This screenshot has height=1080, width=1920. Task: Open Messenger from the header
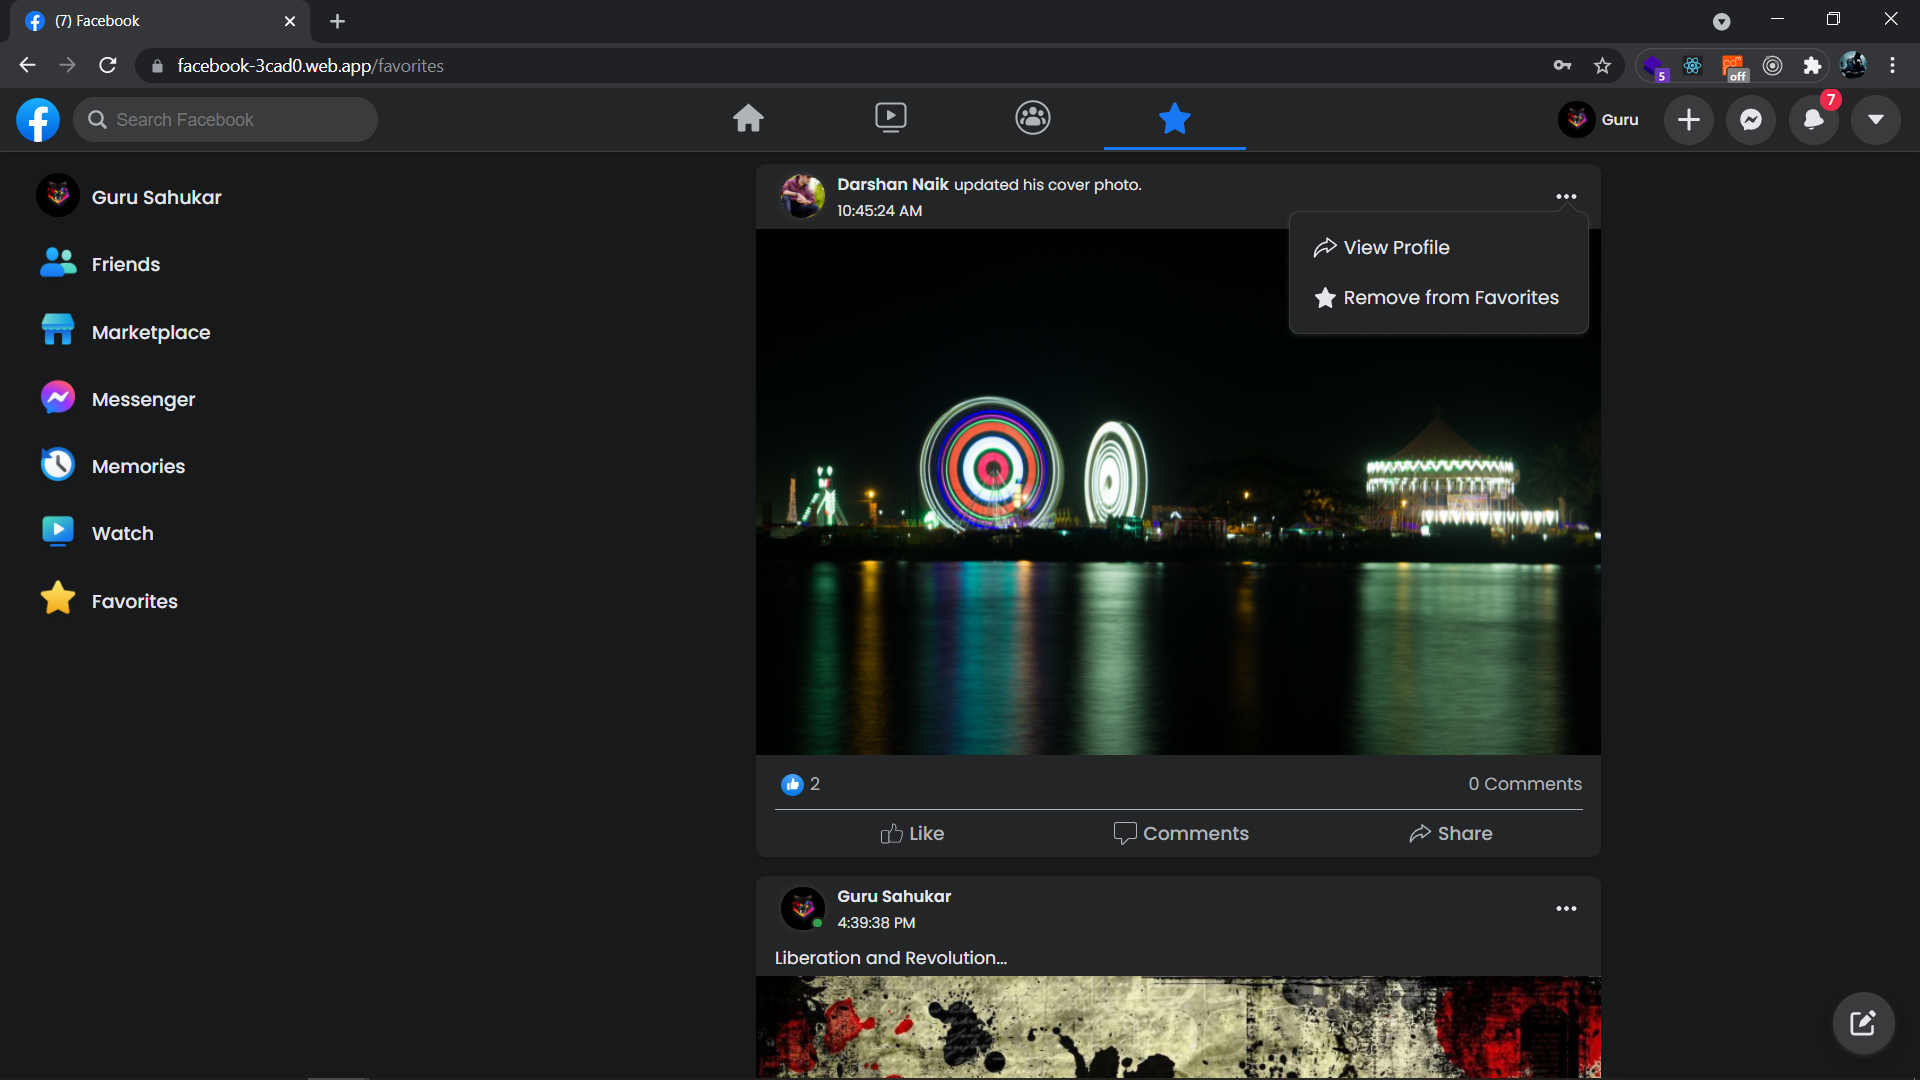(1751, 120)
